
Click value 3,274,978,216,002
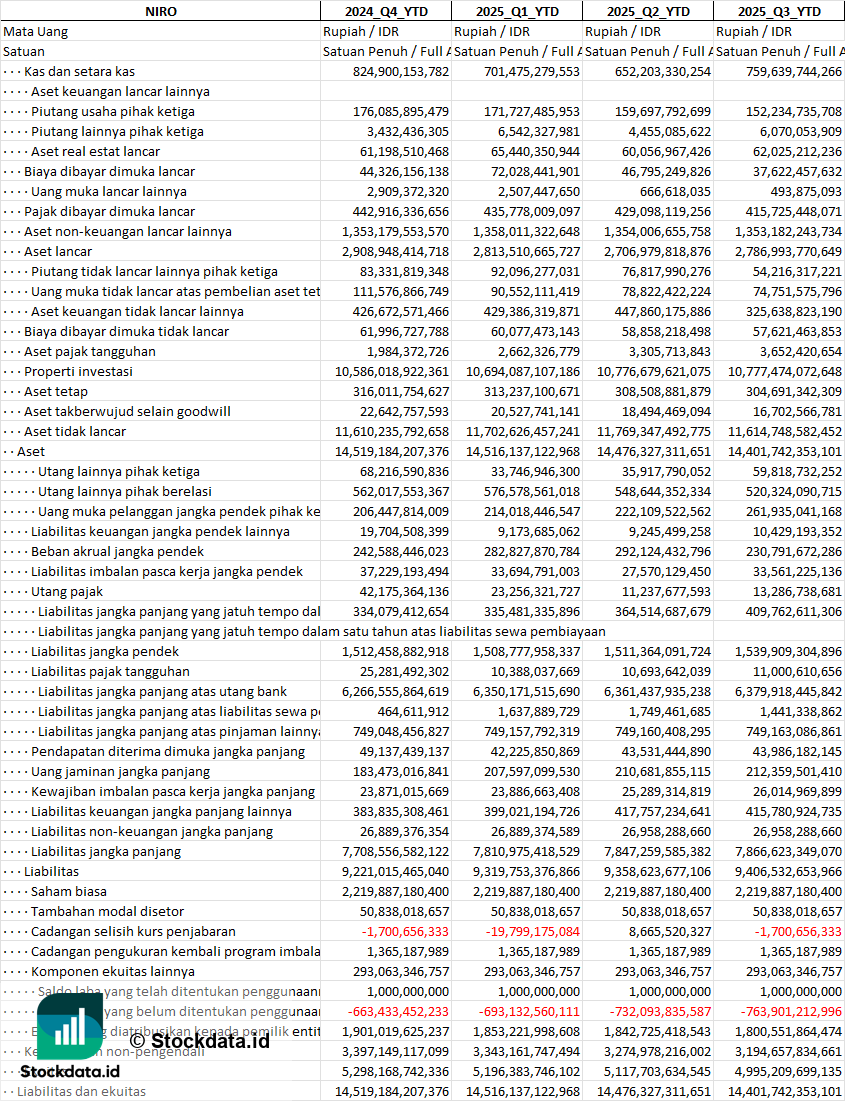point(657,1052)
